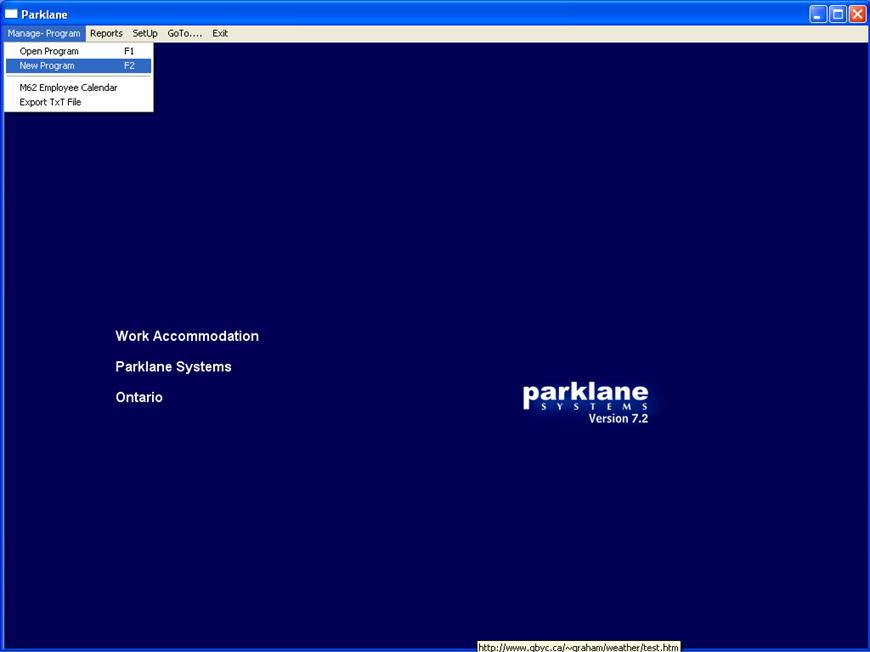Click the Exit menu item

pyautogui.click(x=220, y=33)
